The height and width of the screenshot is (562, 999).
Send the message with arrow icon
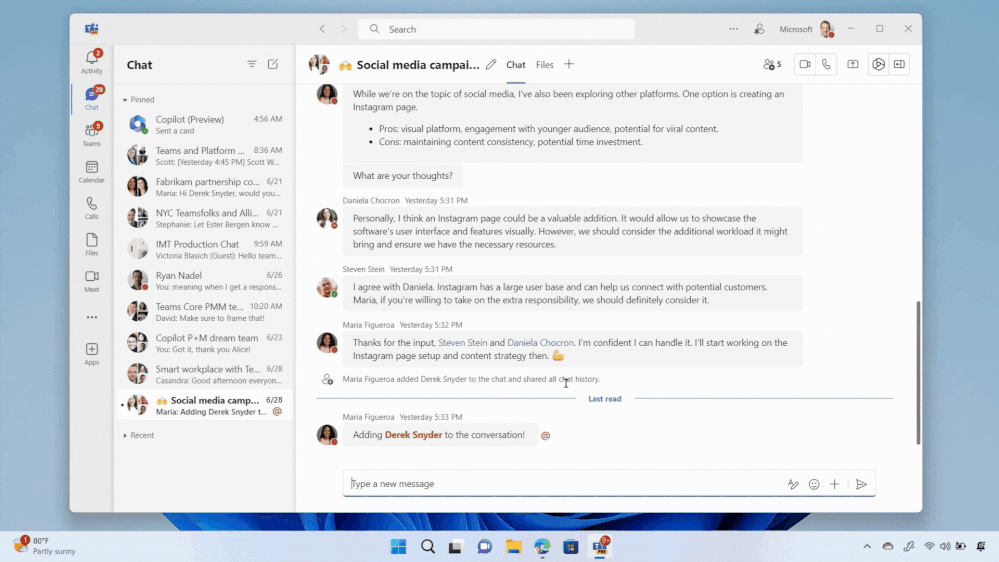point(861,484)
